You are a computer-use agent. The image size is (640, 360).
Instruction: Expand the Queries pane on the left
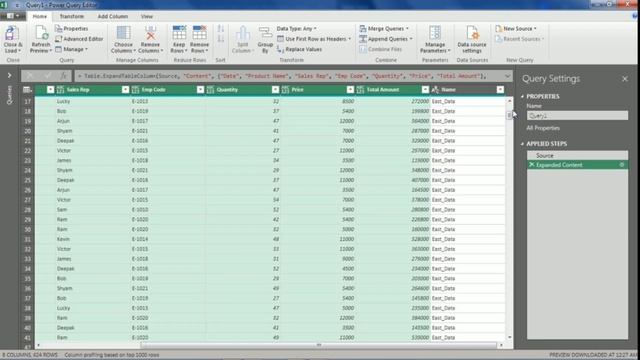(x=9, y=75)
